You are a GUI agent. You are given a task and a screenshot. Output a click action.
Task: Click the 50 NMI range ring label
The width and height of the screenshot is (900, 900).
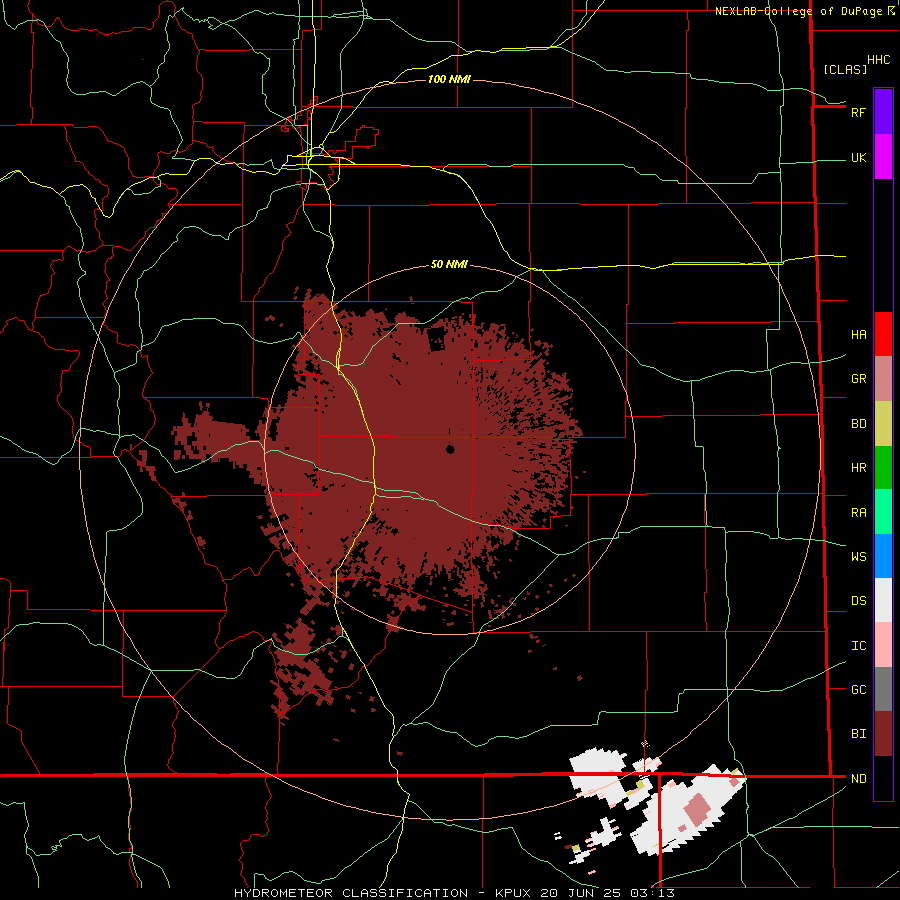point(449,265)
